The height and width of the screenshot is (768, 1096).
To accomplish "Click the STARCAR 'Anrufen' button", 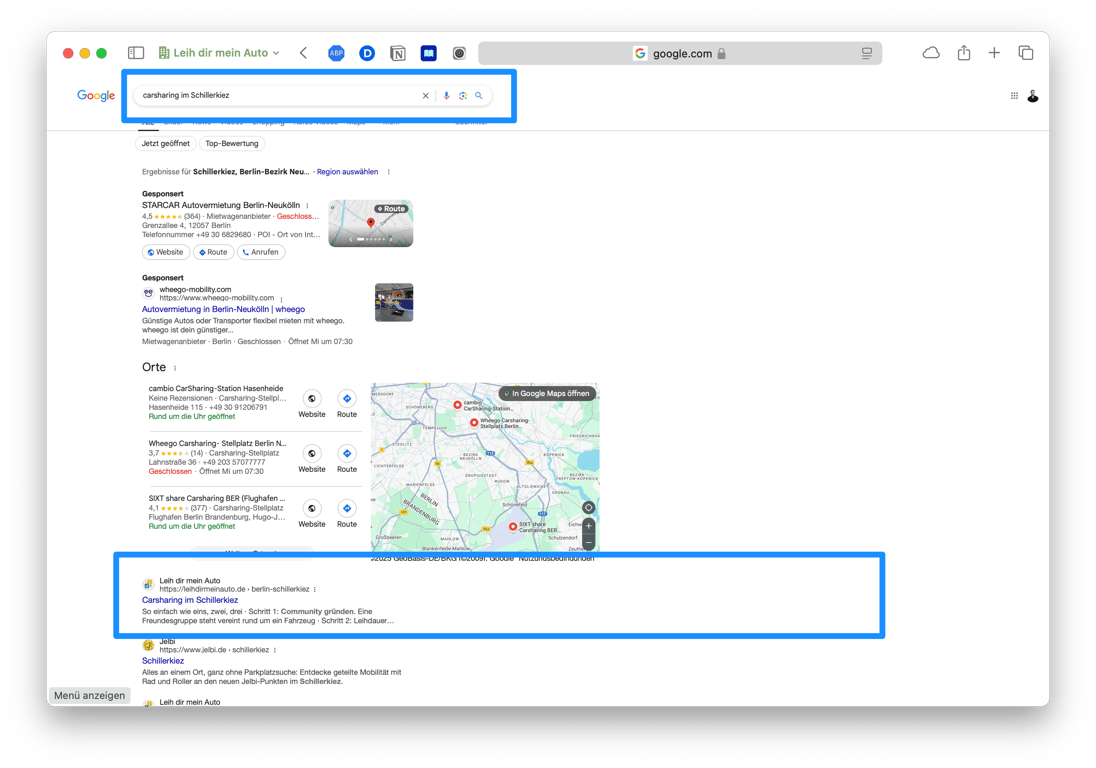I will (x=261, y=252).
